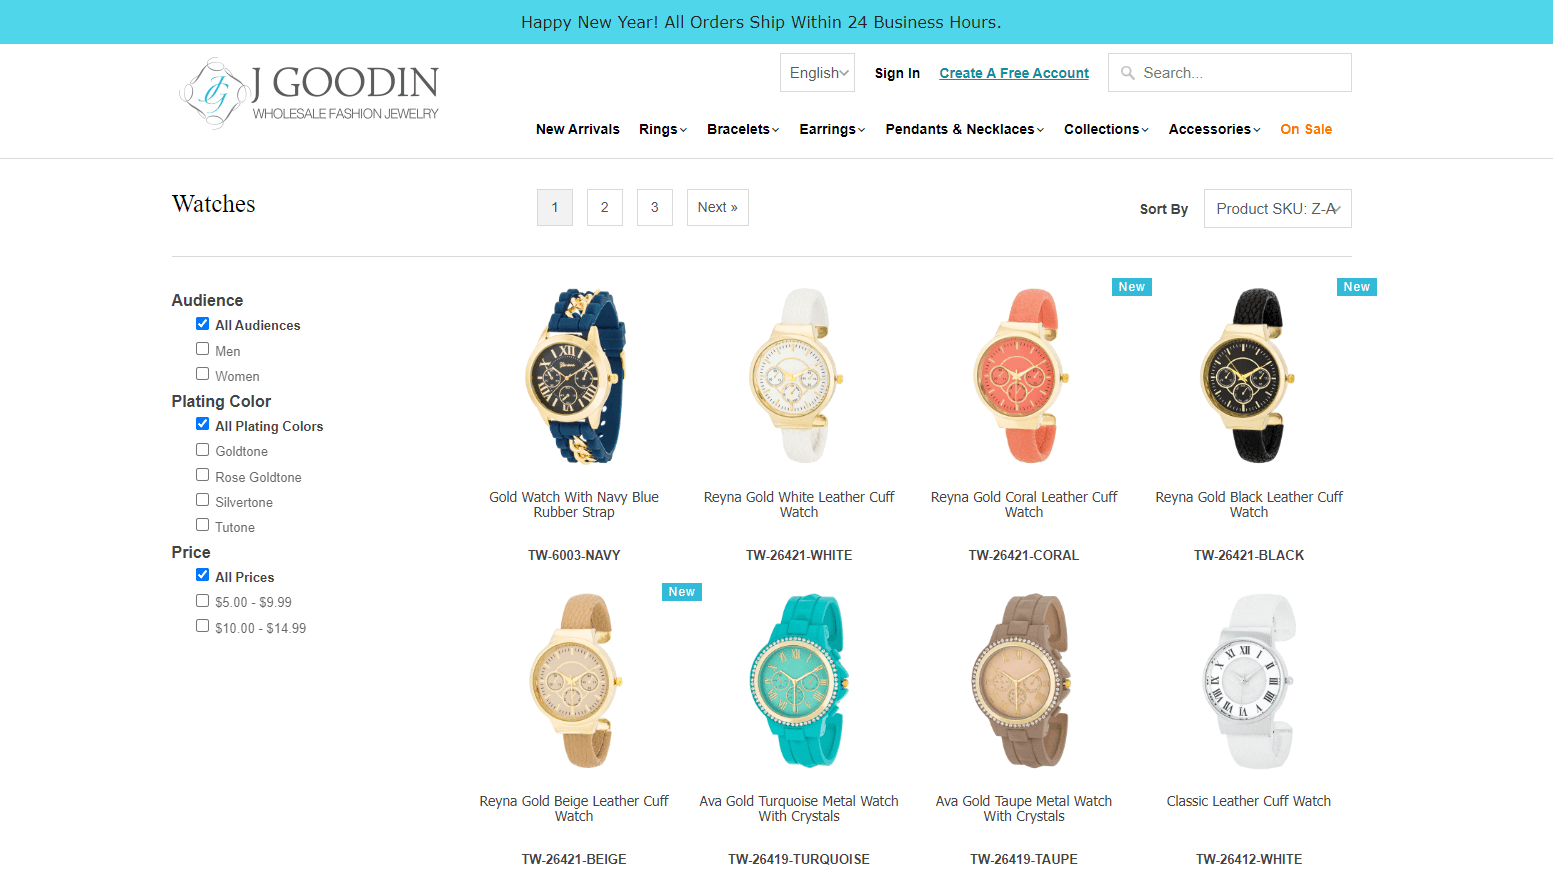Screen dimensions: 1553x873
Task: Click the J Goodin logo
Action: click(309, 93)
